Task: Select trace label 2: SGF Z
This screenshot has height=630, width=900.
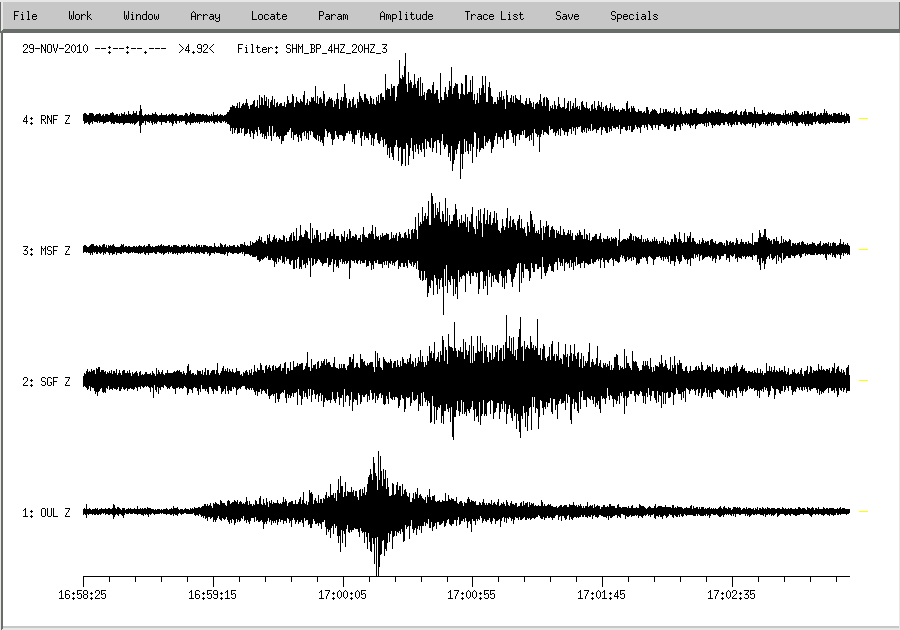Action: point(46,382)
